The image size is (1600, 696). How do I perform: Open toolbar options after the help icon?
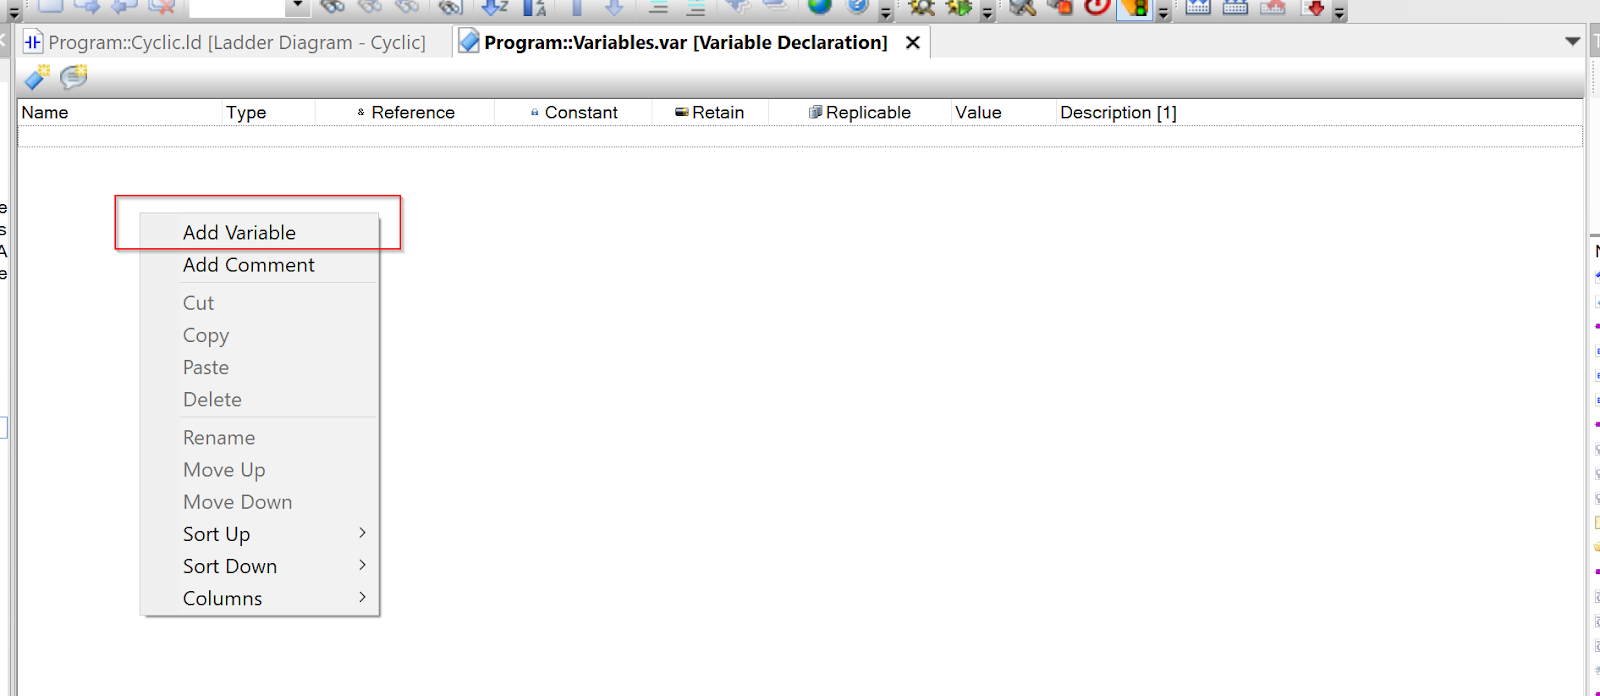[886, 12]
